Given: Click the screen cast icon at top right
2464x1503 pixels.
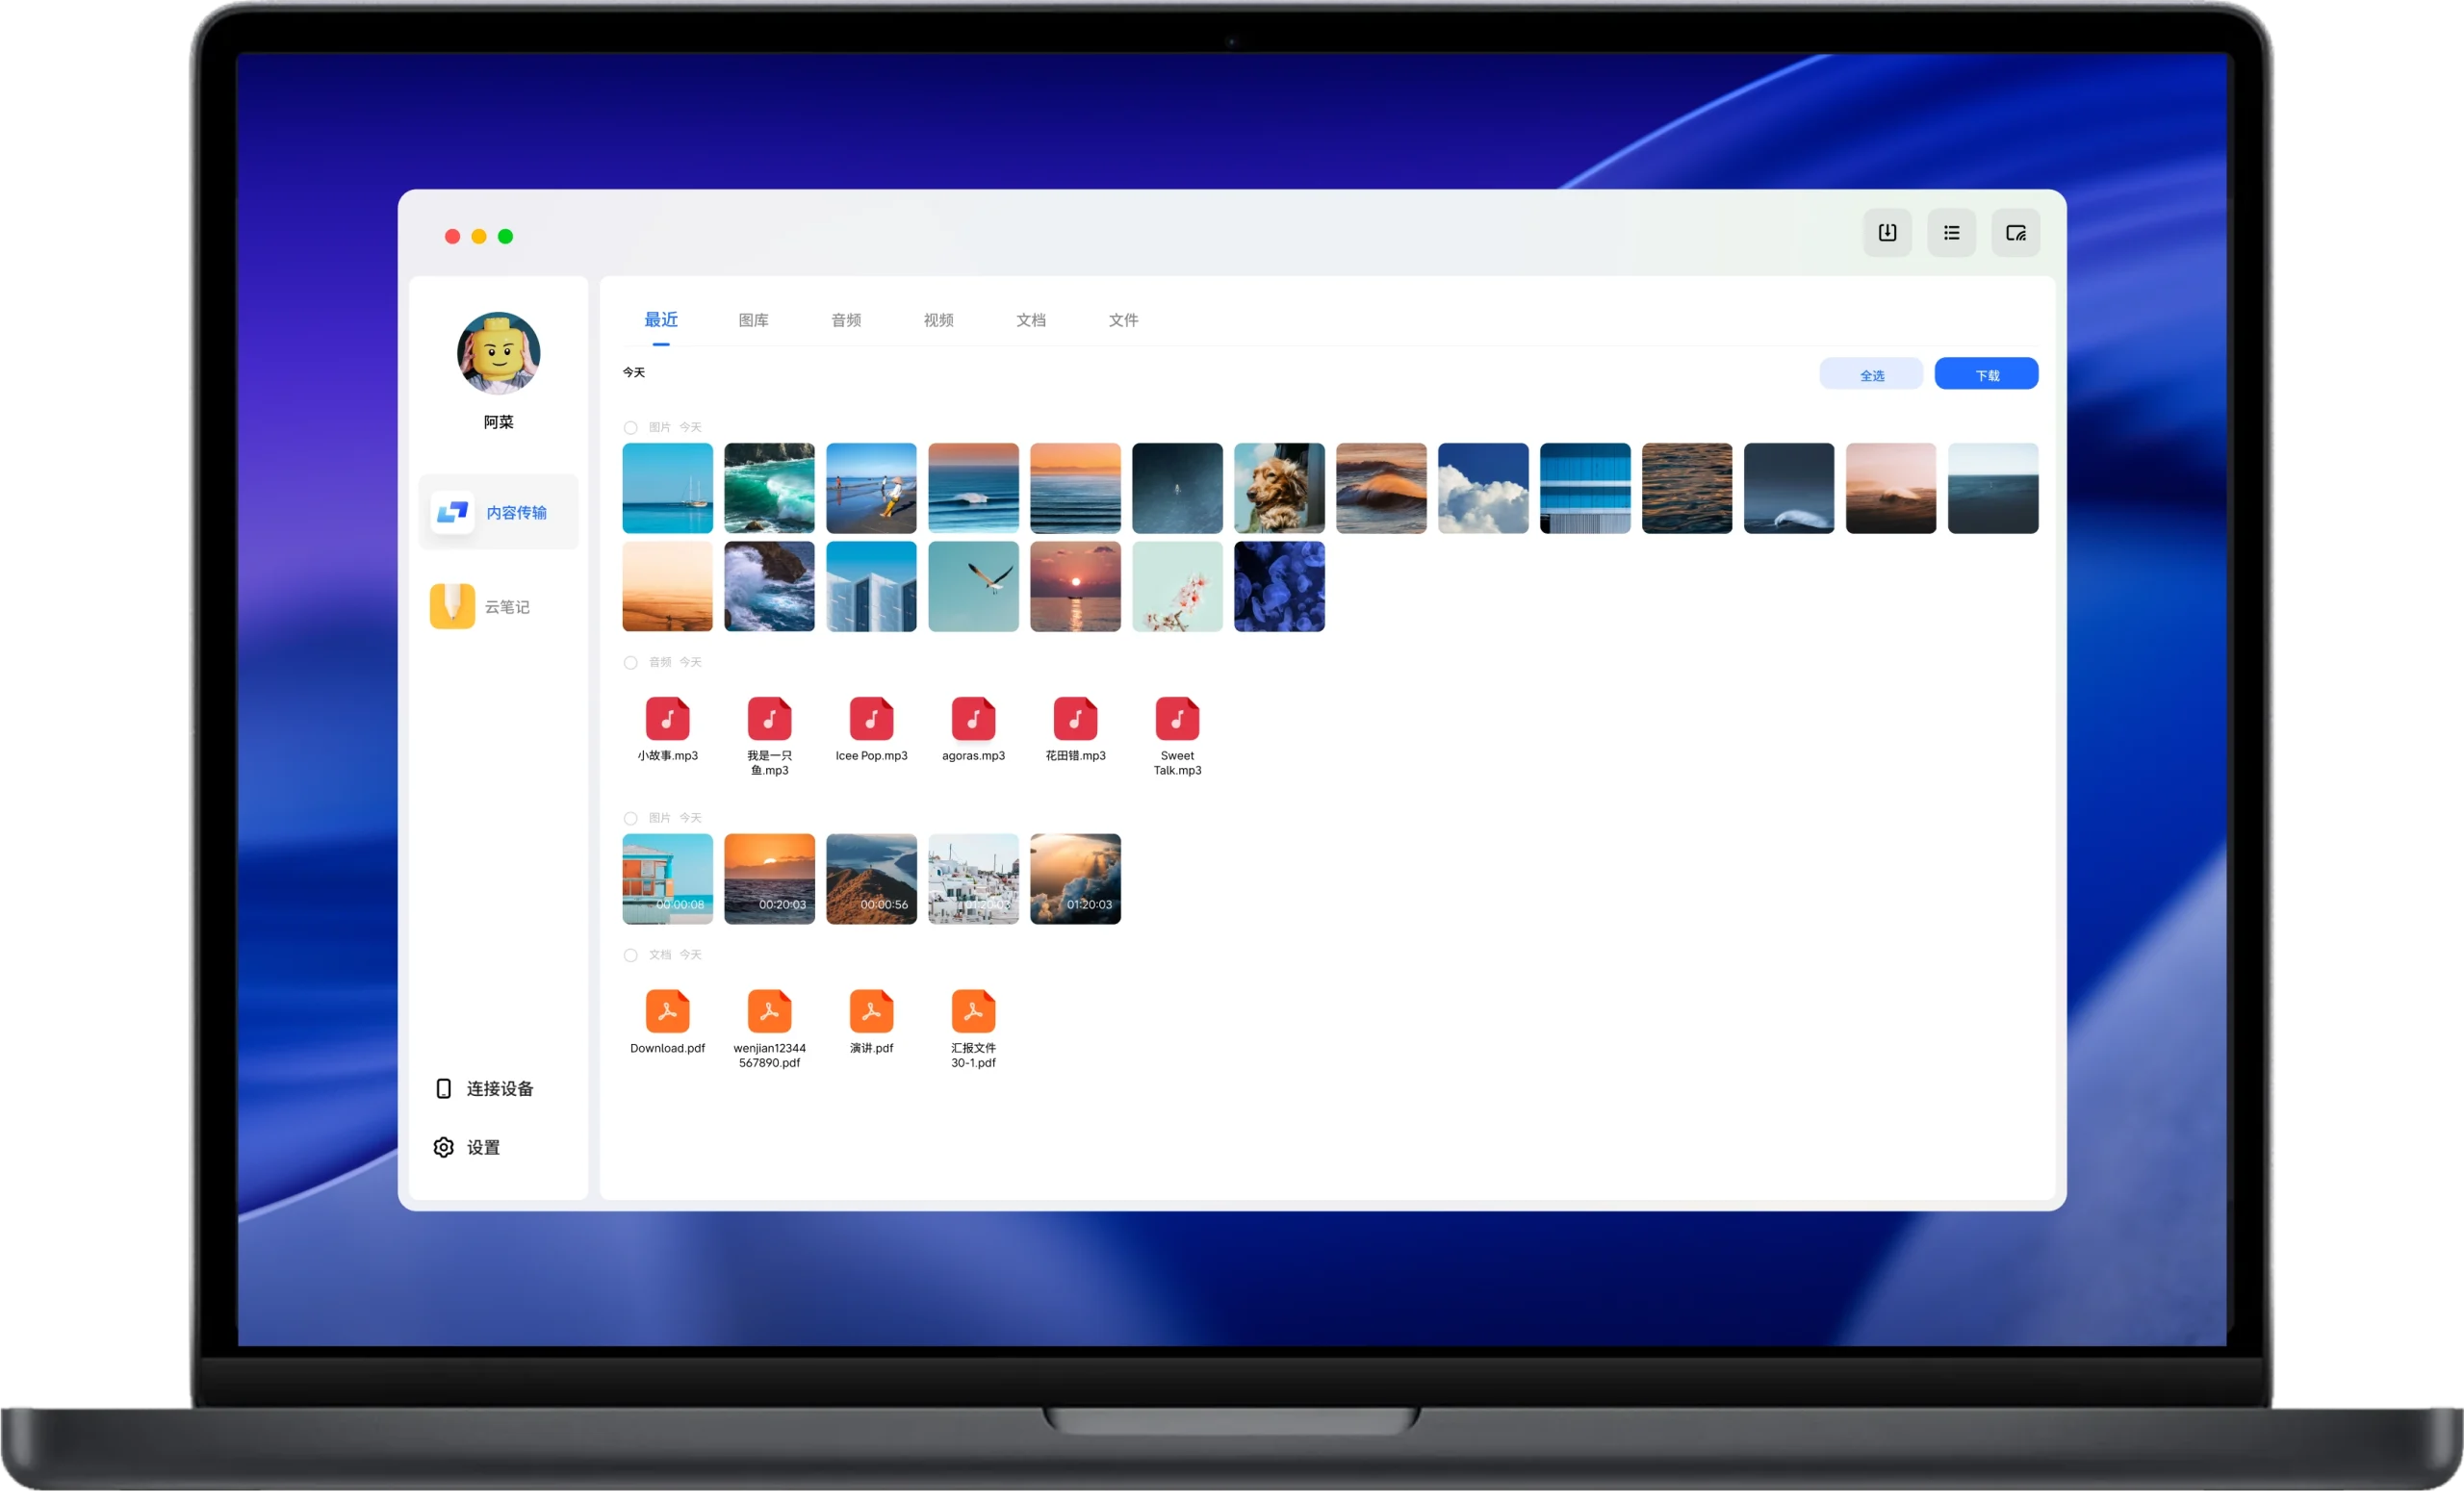Looking at the screenshot, I should [2015, 233].
